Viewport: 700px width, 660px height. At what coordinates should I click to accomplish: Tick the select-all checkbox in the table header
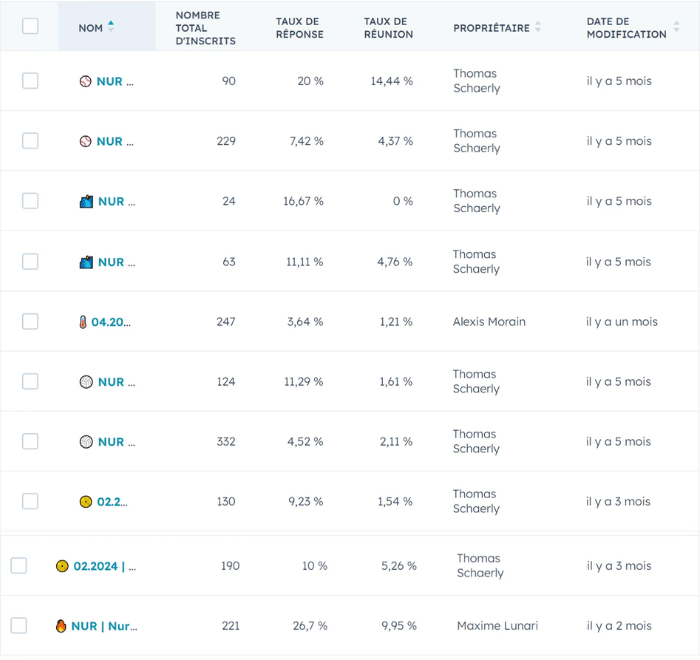click(x=30, y=26)
